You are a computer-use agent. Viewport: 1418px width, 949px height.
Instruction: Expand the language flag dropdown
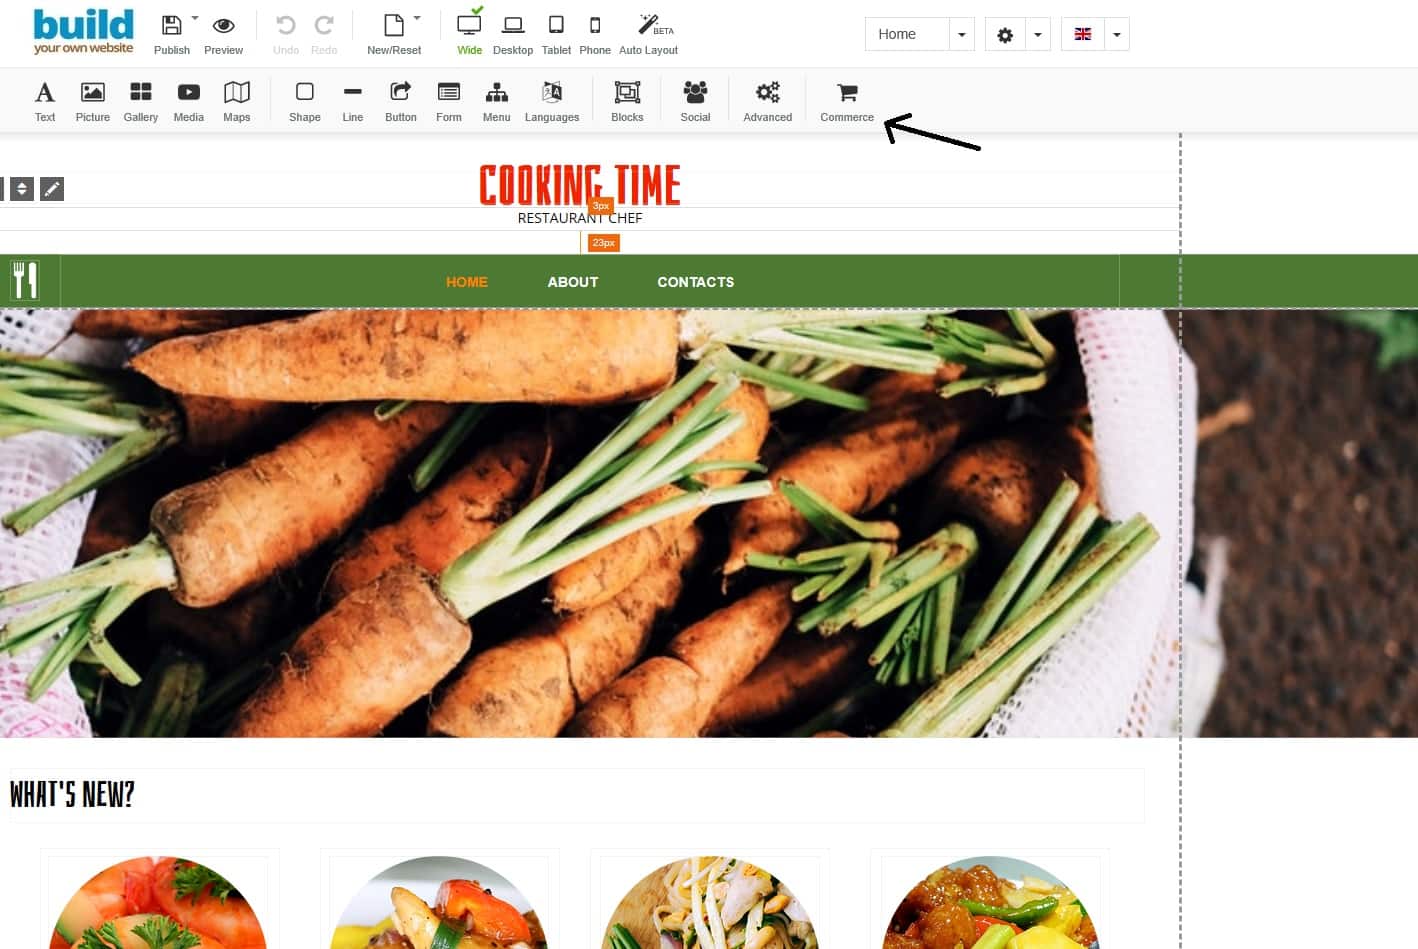point(1117,34)
